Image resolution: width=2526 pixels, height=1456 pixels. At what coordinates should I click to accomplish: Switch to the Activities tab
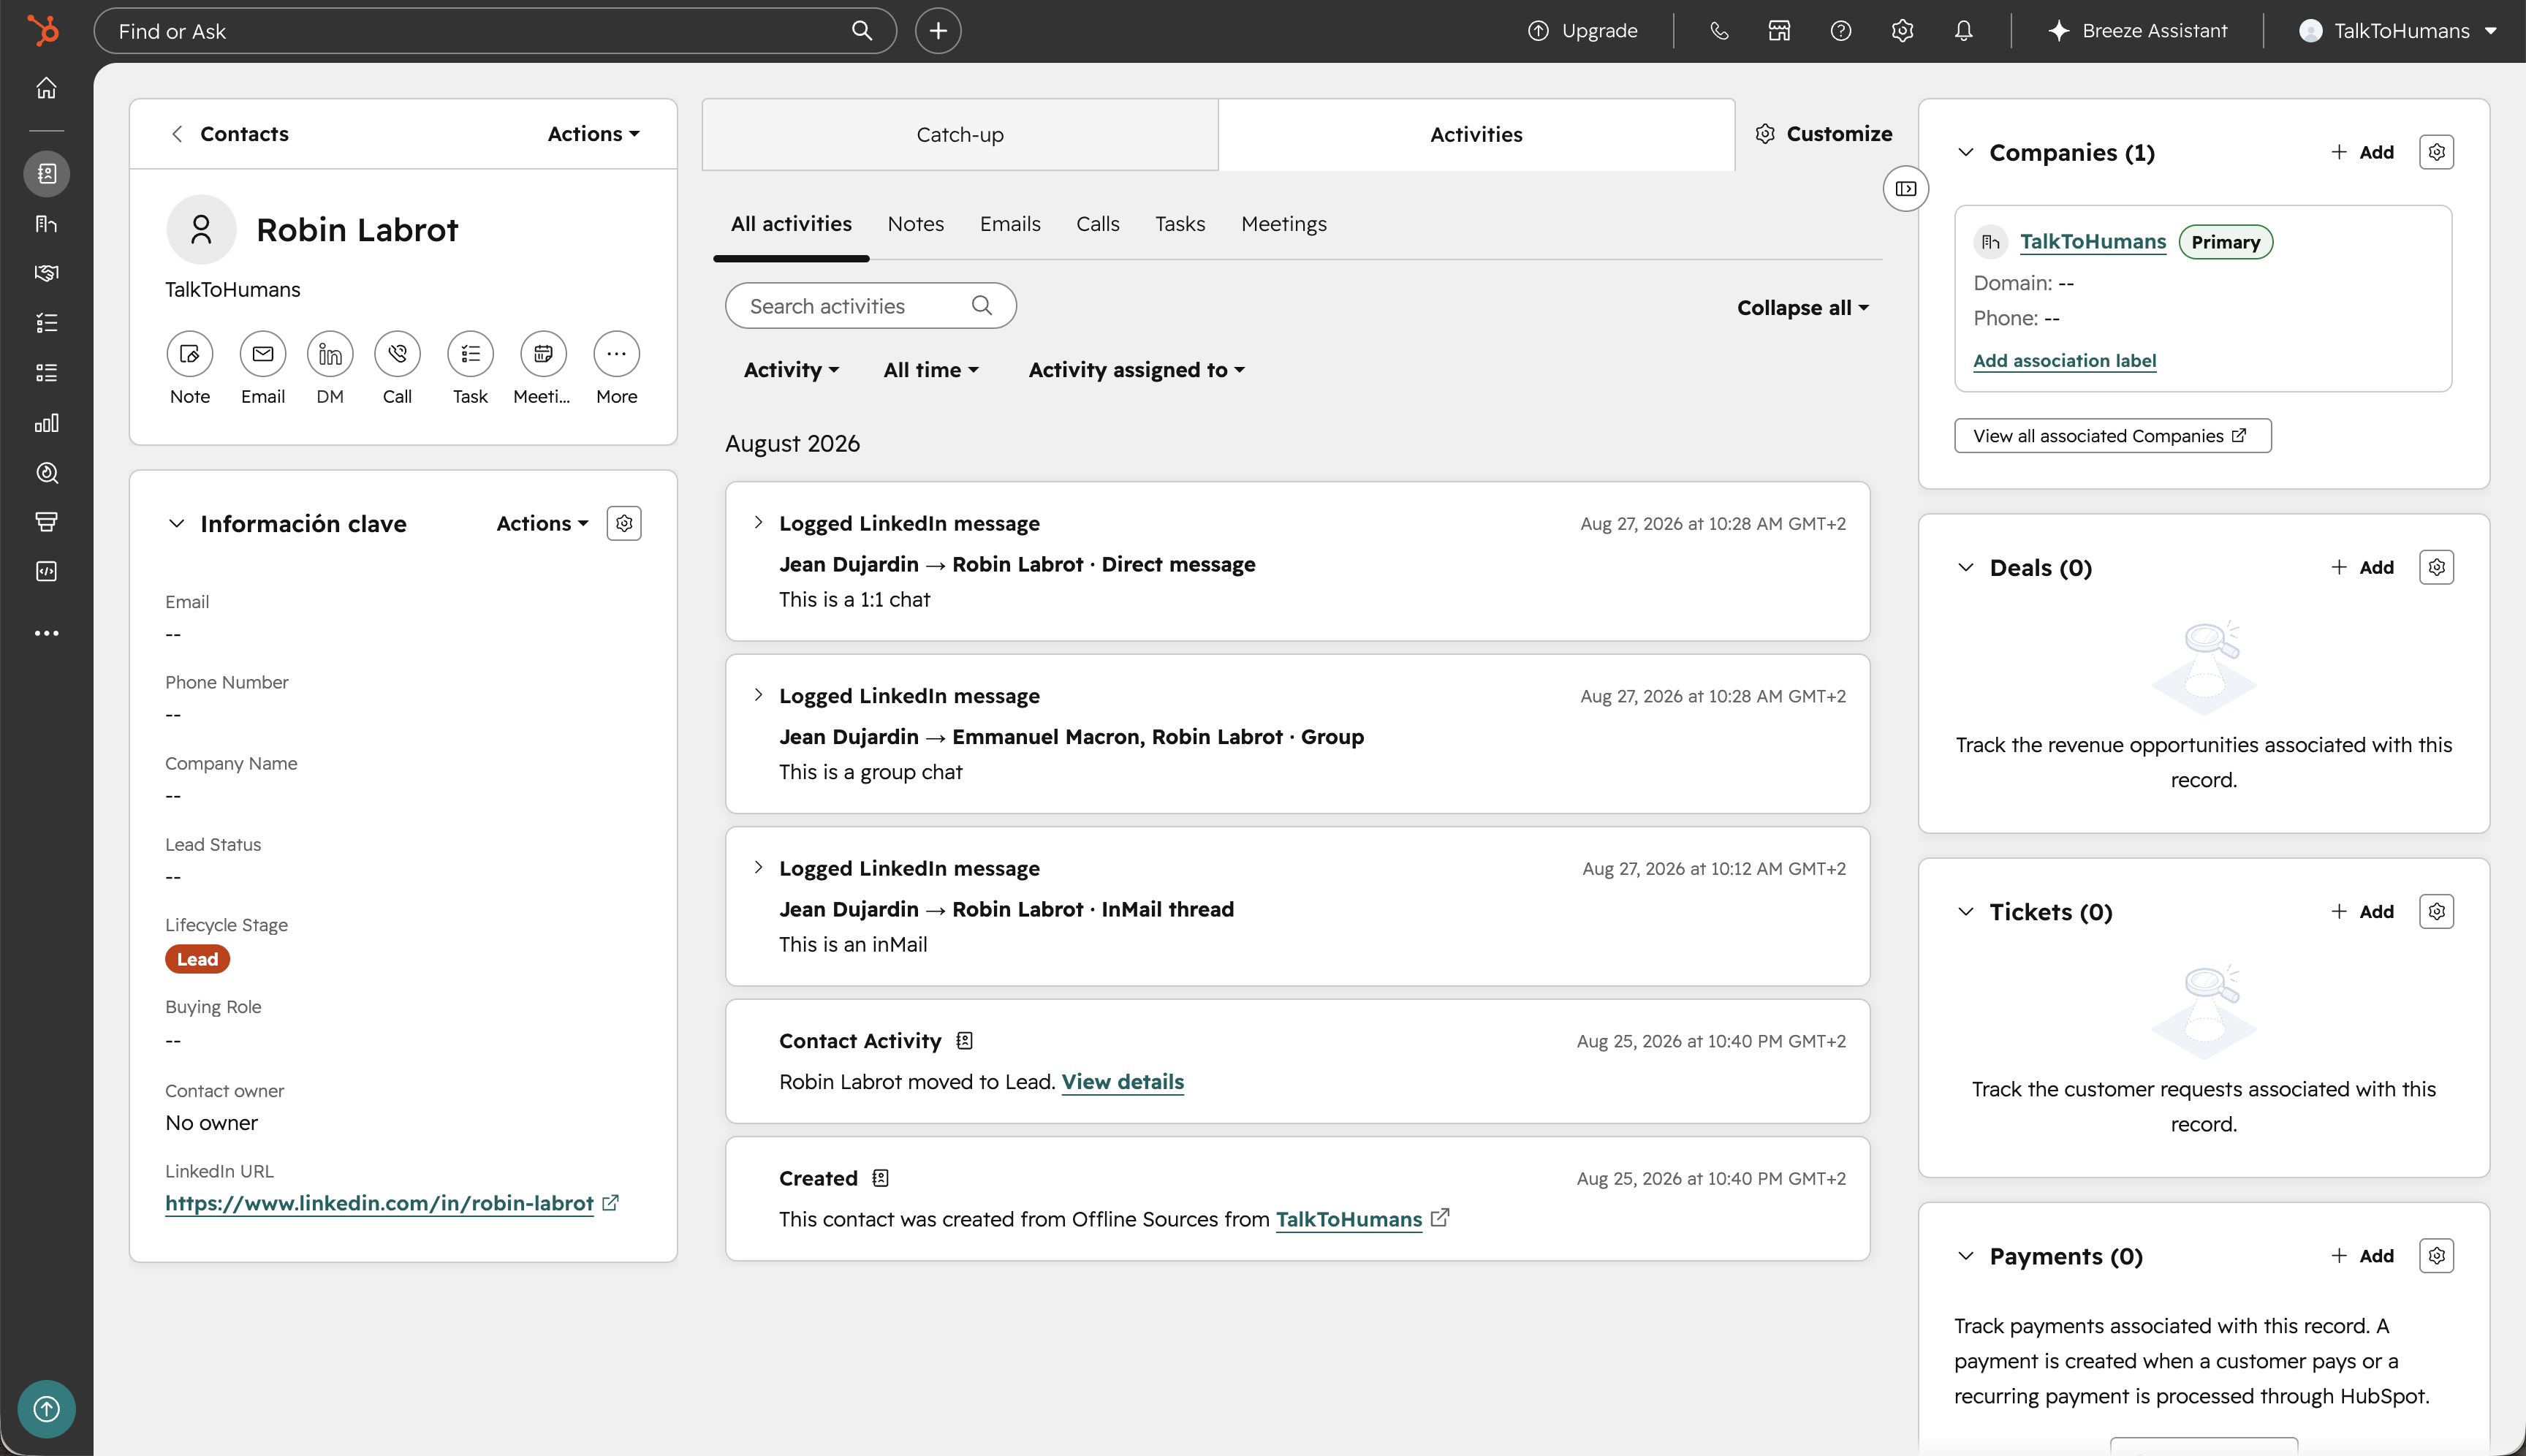click(1476, 134)
